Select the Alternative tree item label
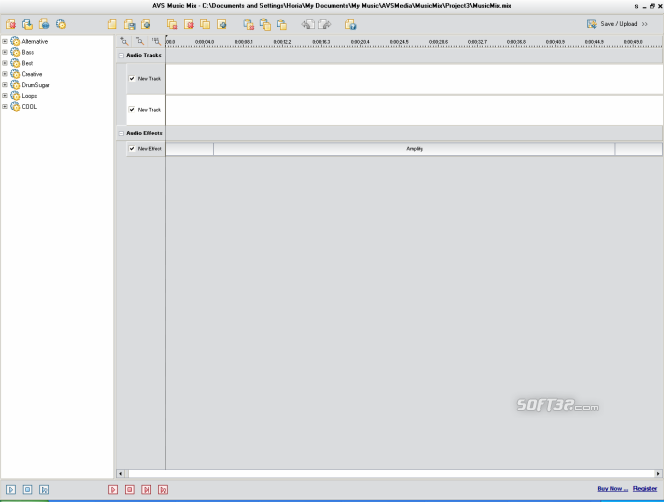Screen dimensions: 664x502 click(x=35, y=42)
